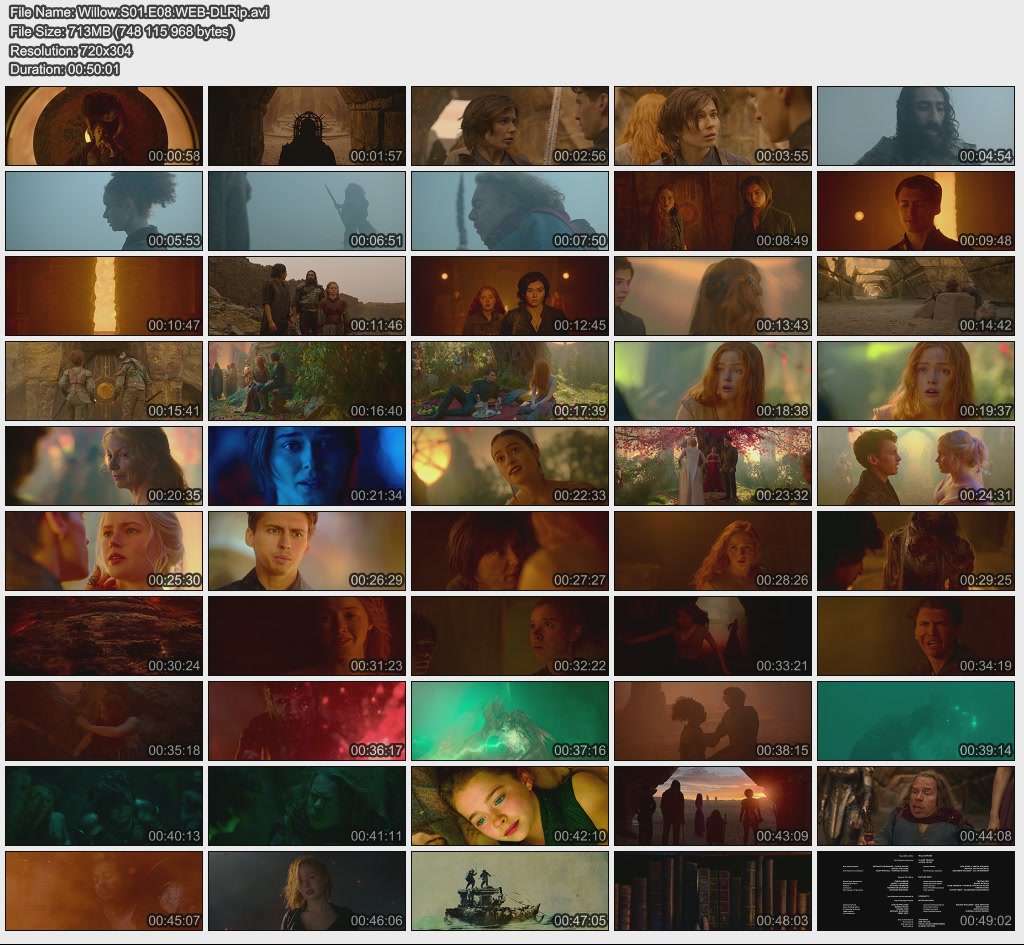Open the frame at 00:02:56
The image size is (1024, 945).
(x=510, y=125)
